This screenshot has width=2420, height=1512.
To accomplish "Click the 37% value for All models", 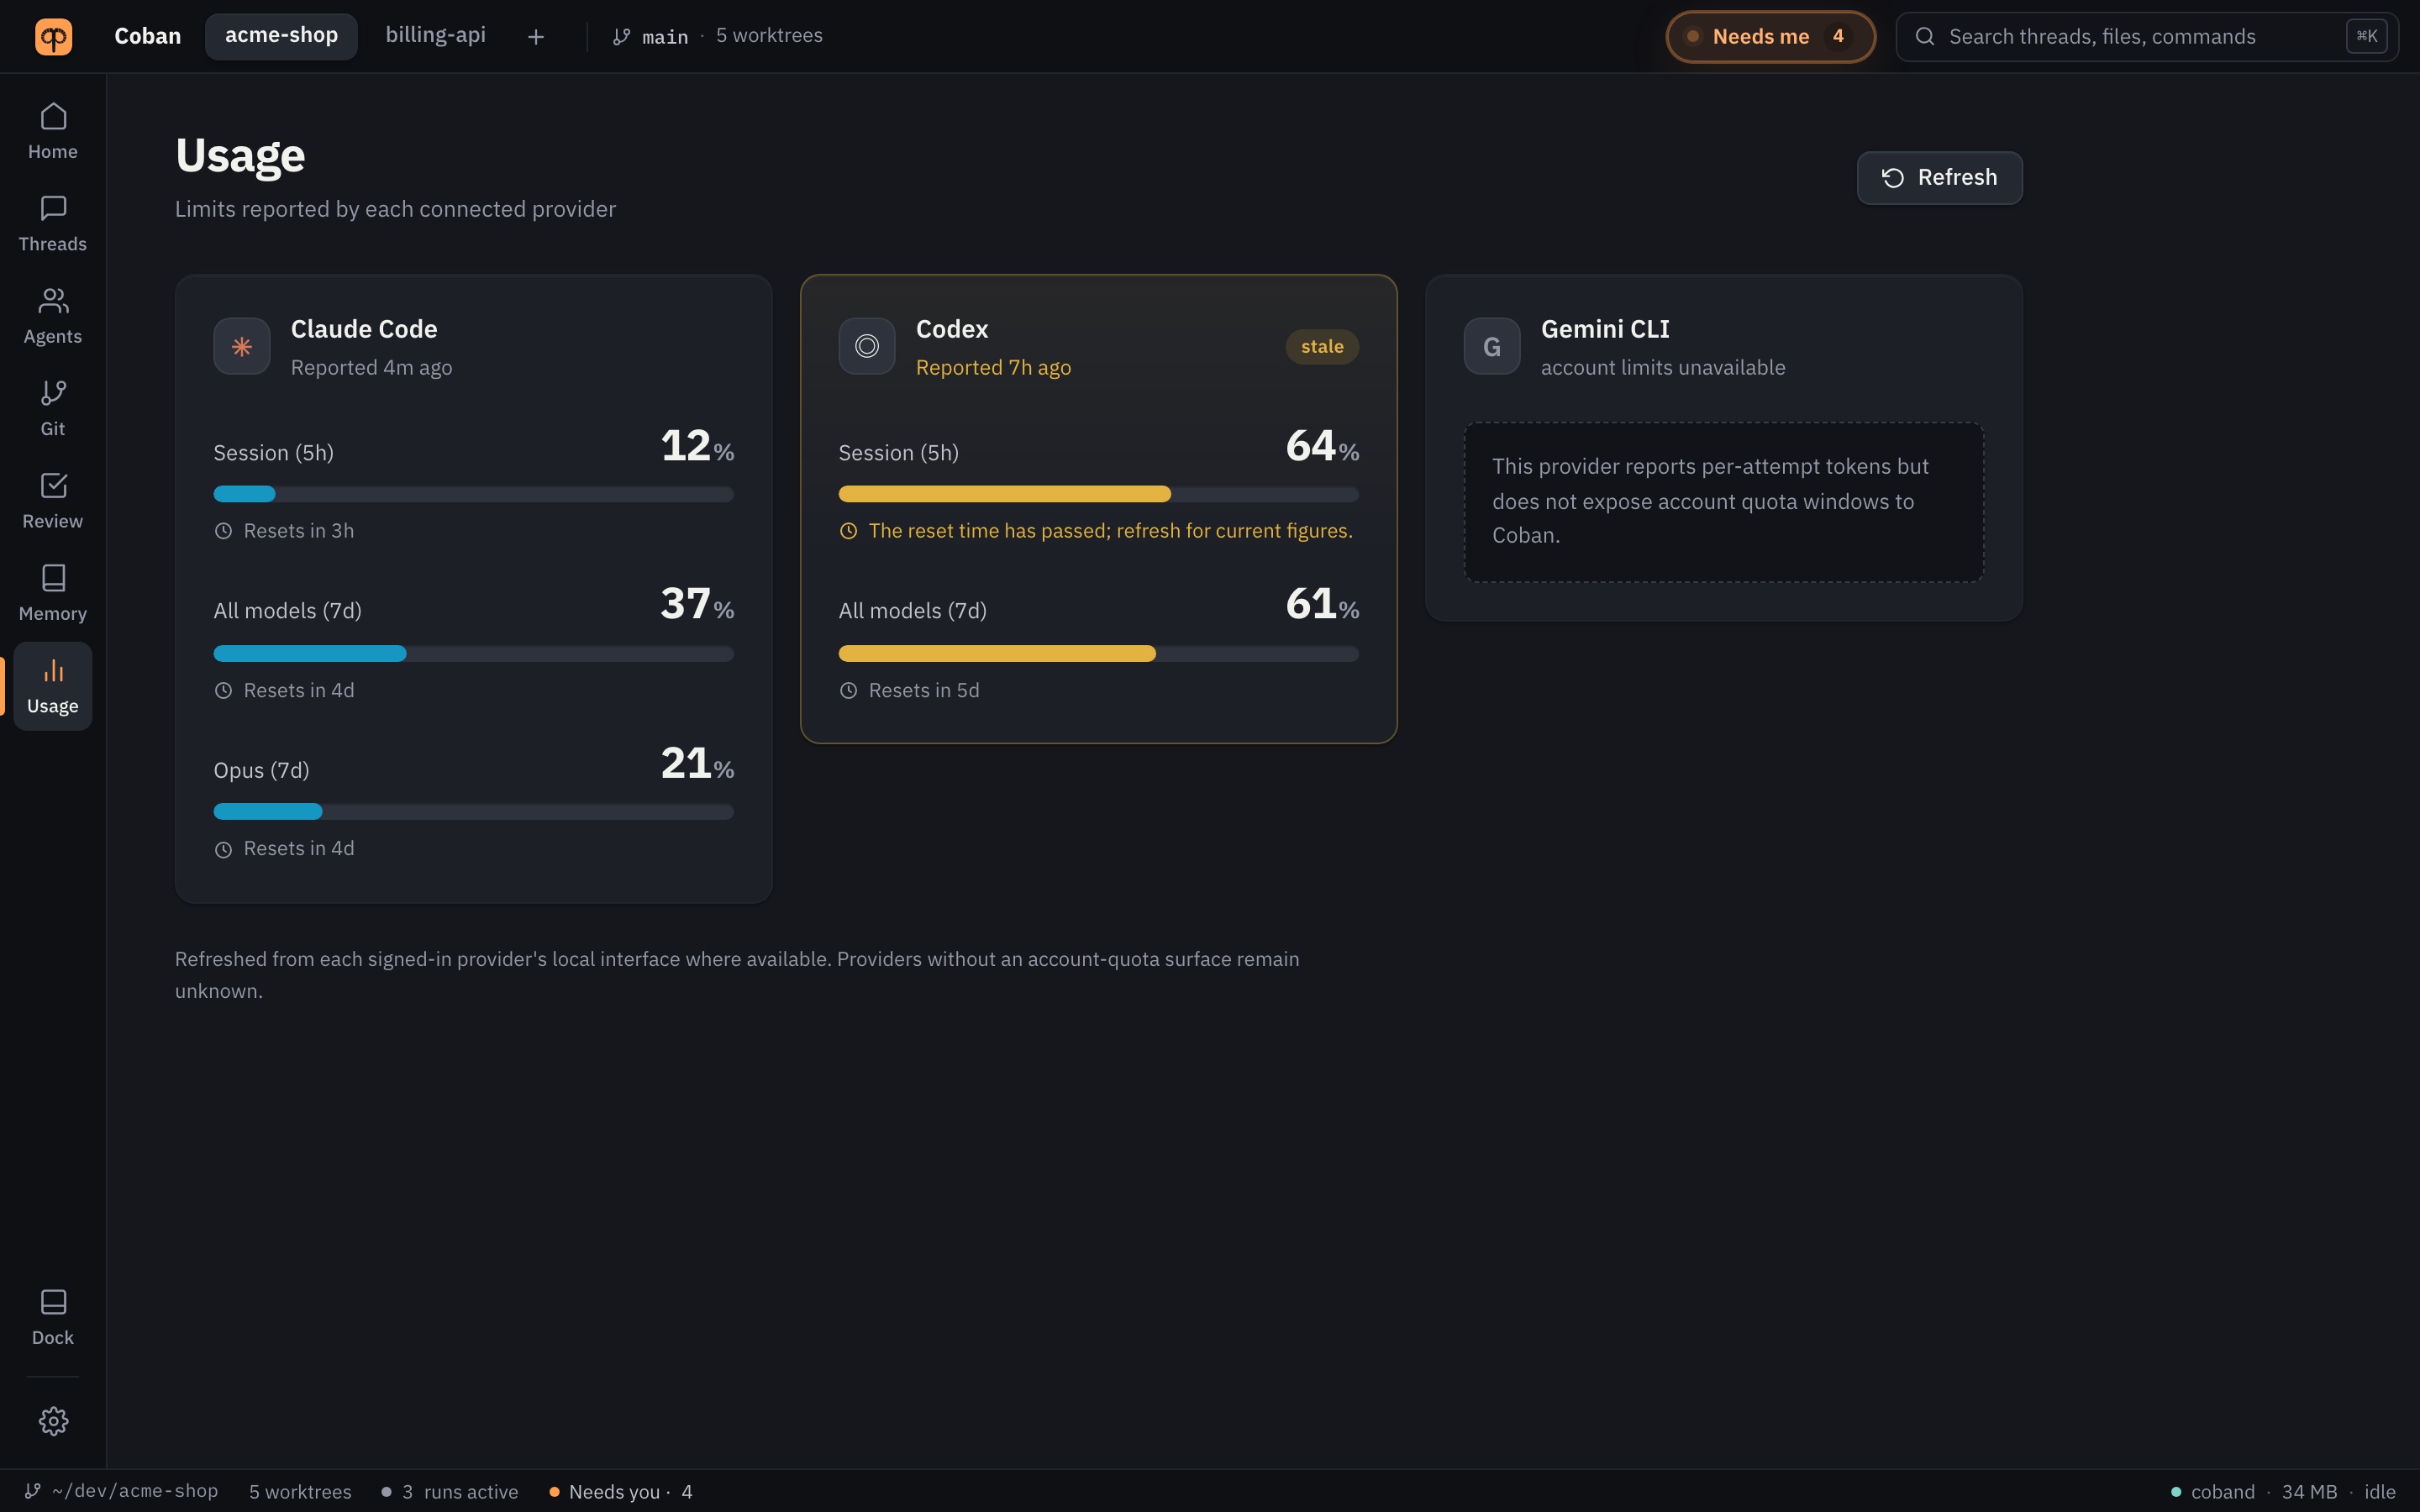I will (697, 604).
